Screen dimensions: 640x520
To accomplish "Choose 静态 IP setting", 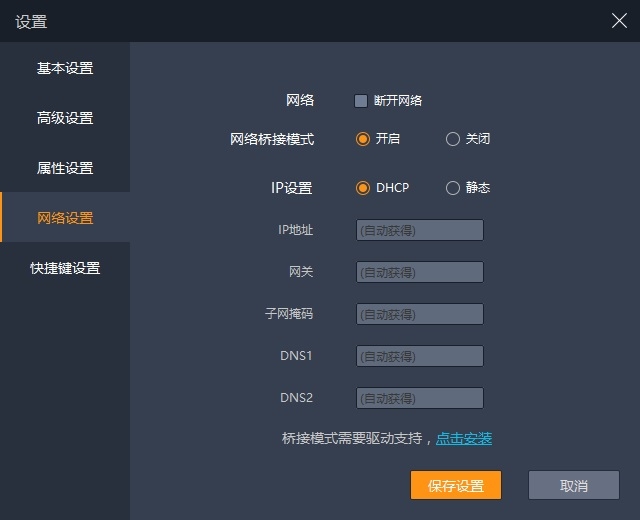I will 452,188.
